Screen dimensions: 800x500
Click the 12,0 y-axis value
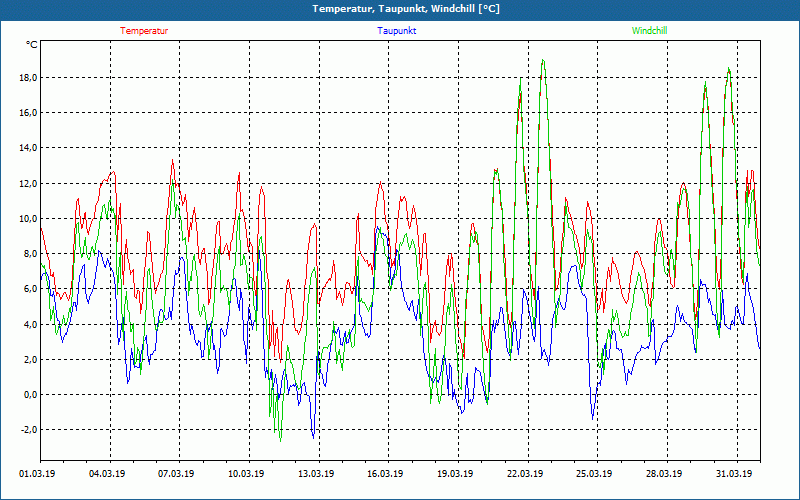(28, 183)
